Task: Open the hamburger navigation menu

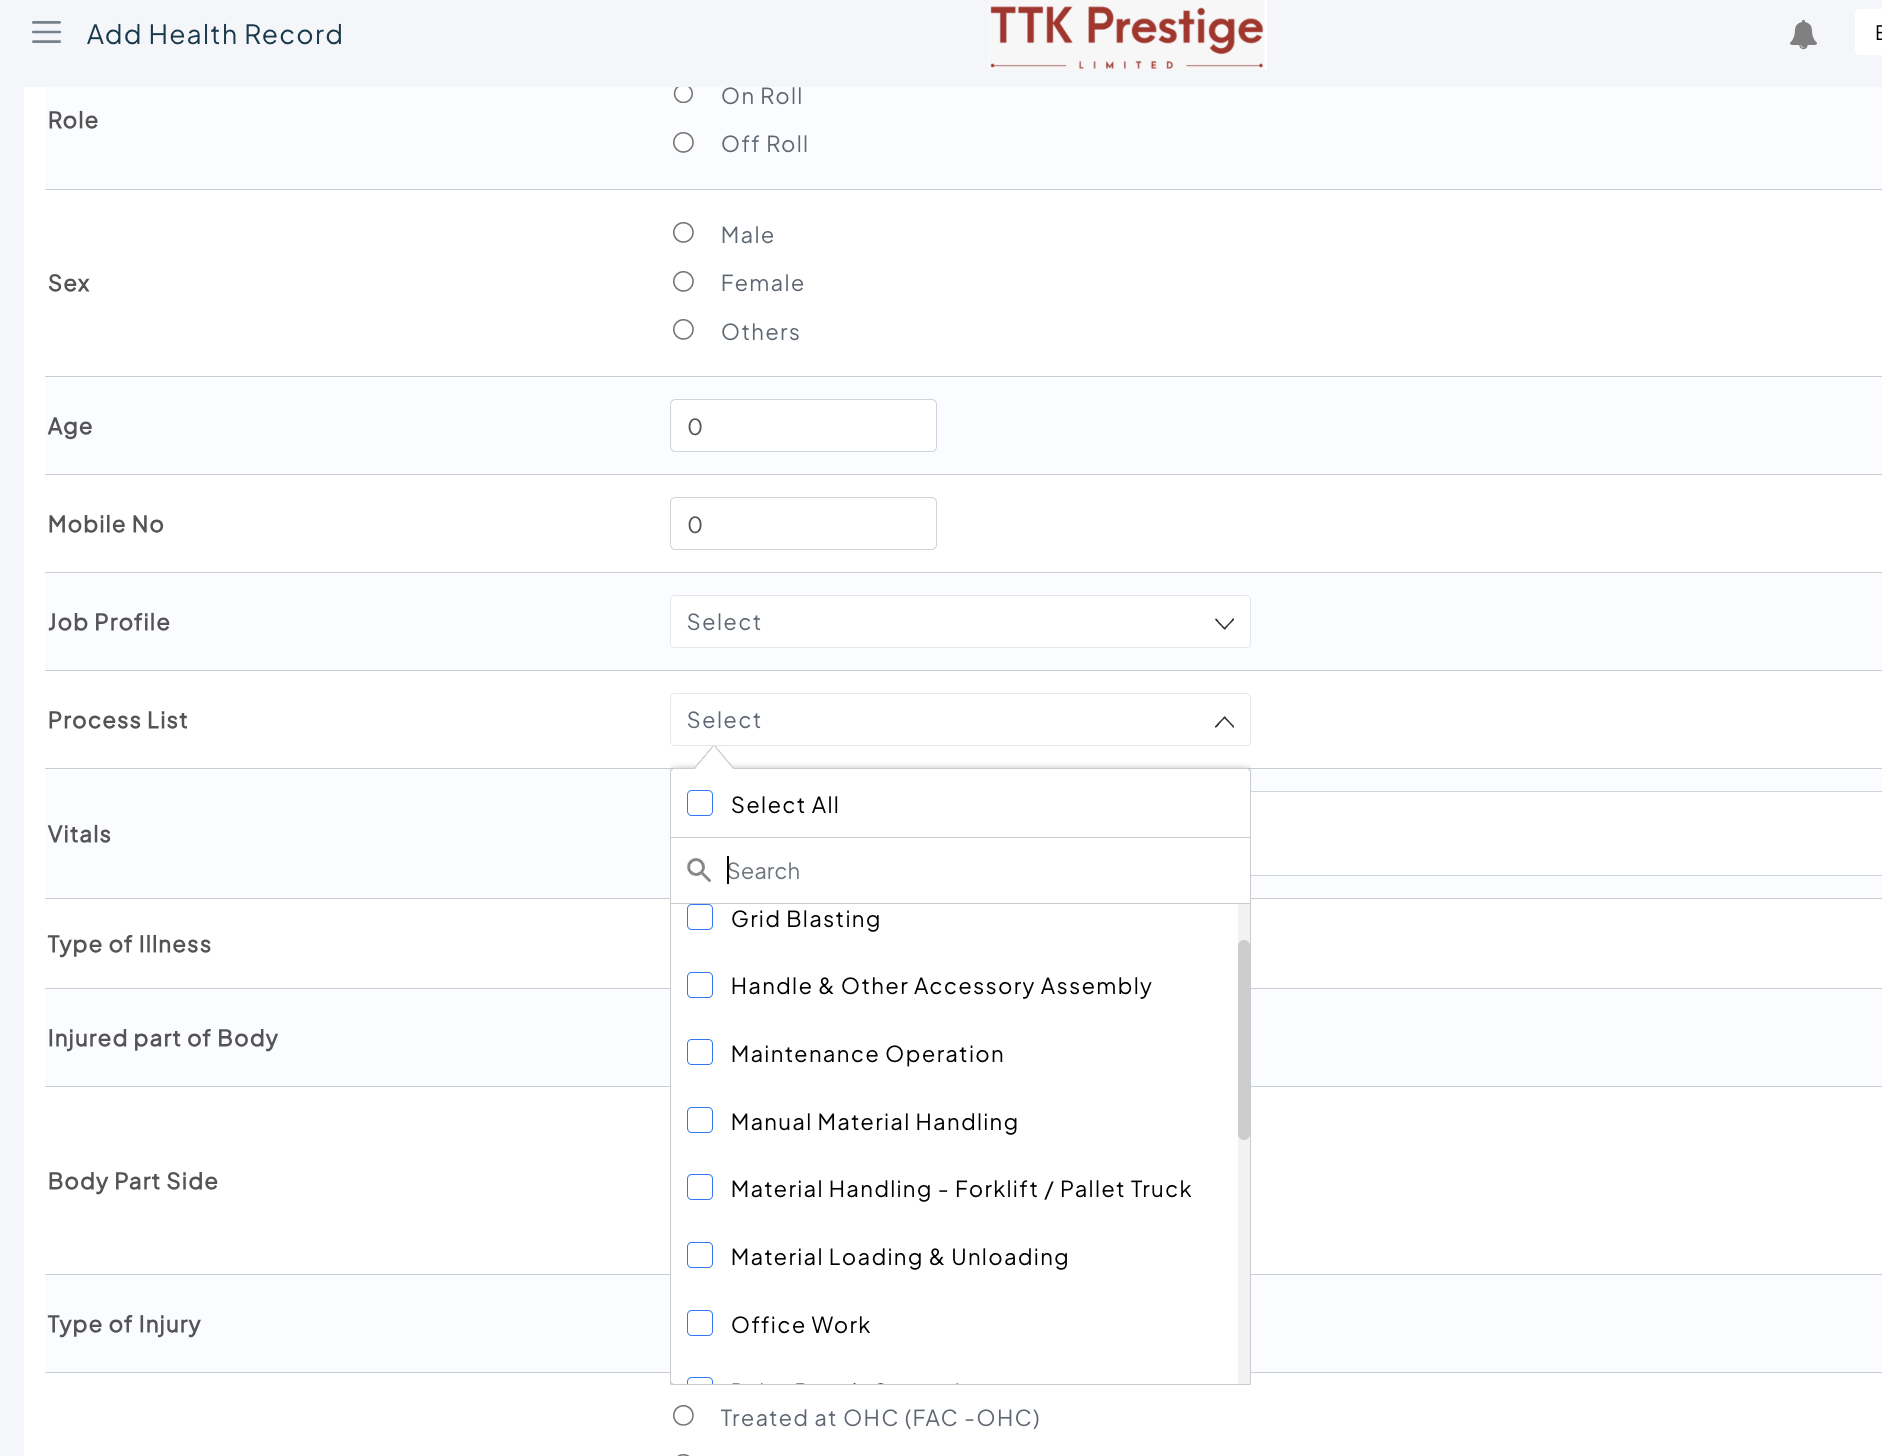Action: [46, 33]
